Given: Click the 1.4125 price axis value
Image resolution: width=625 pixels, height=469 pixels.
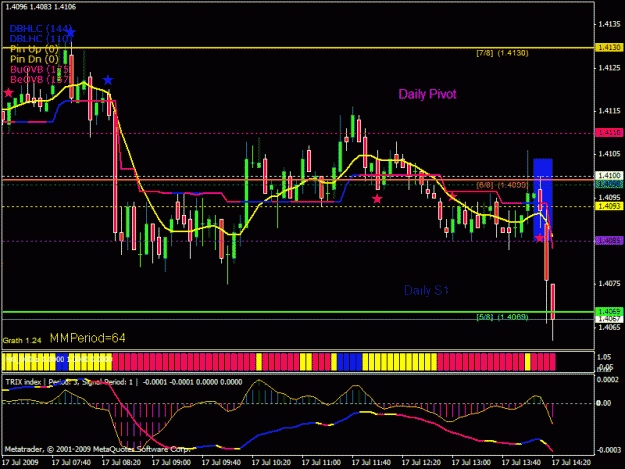Looking at the screenshot, I should point(609,67).
